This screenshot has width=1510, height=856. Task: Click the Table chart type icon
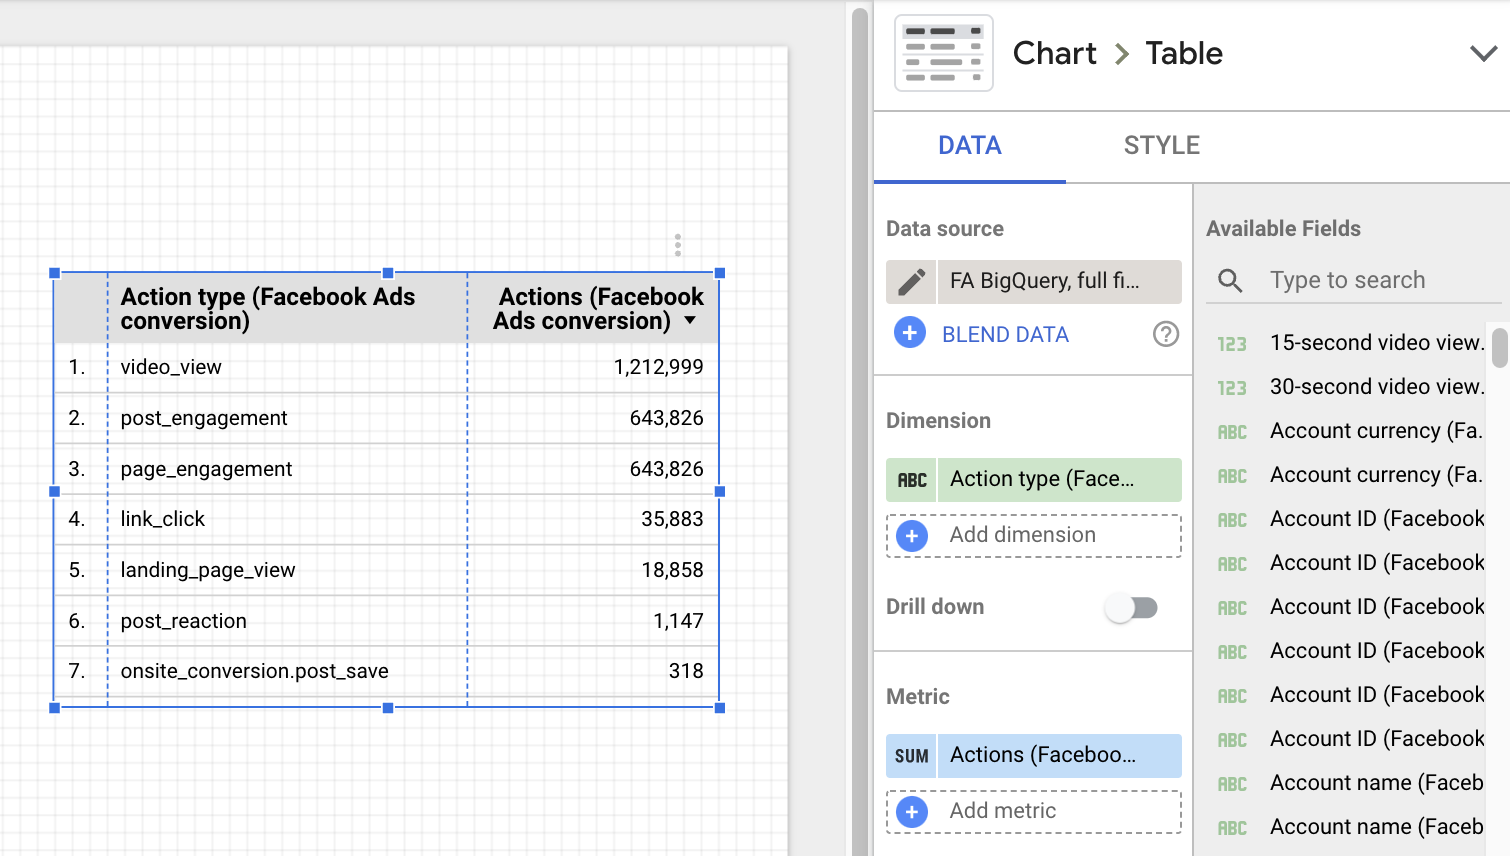coord(943,53)
